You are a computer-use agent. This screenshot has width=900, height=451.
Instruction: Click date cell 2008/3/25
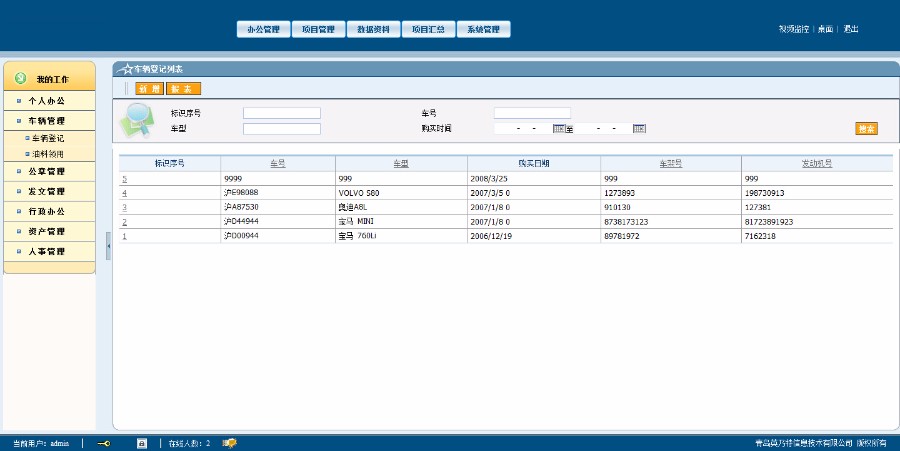489,179
